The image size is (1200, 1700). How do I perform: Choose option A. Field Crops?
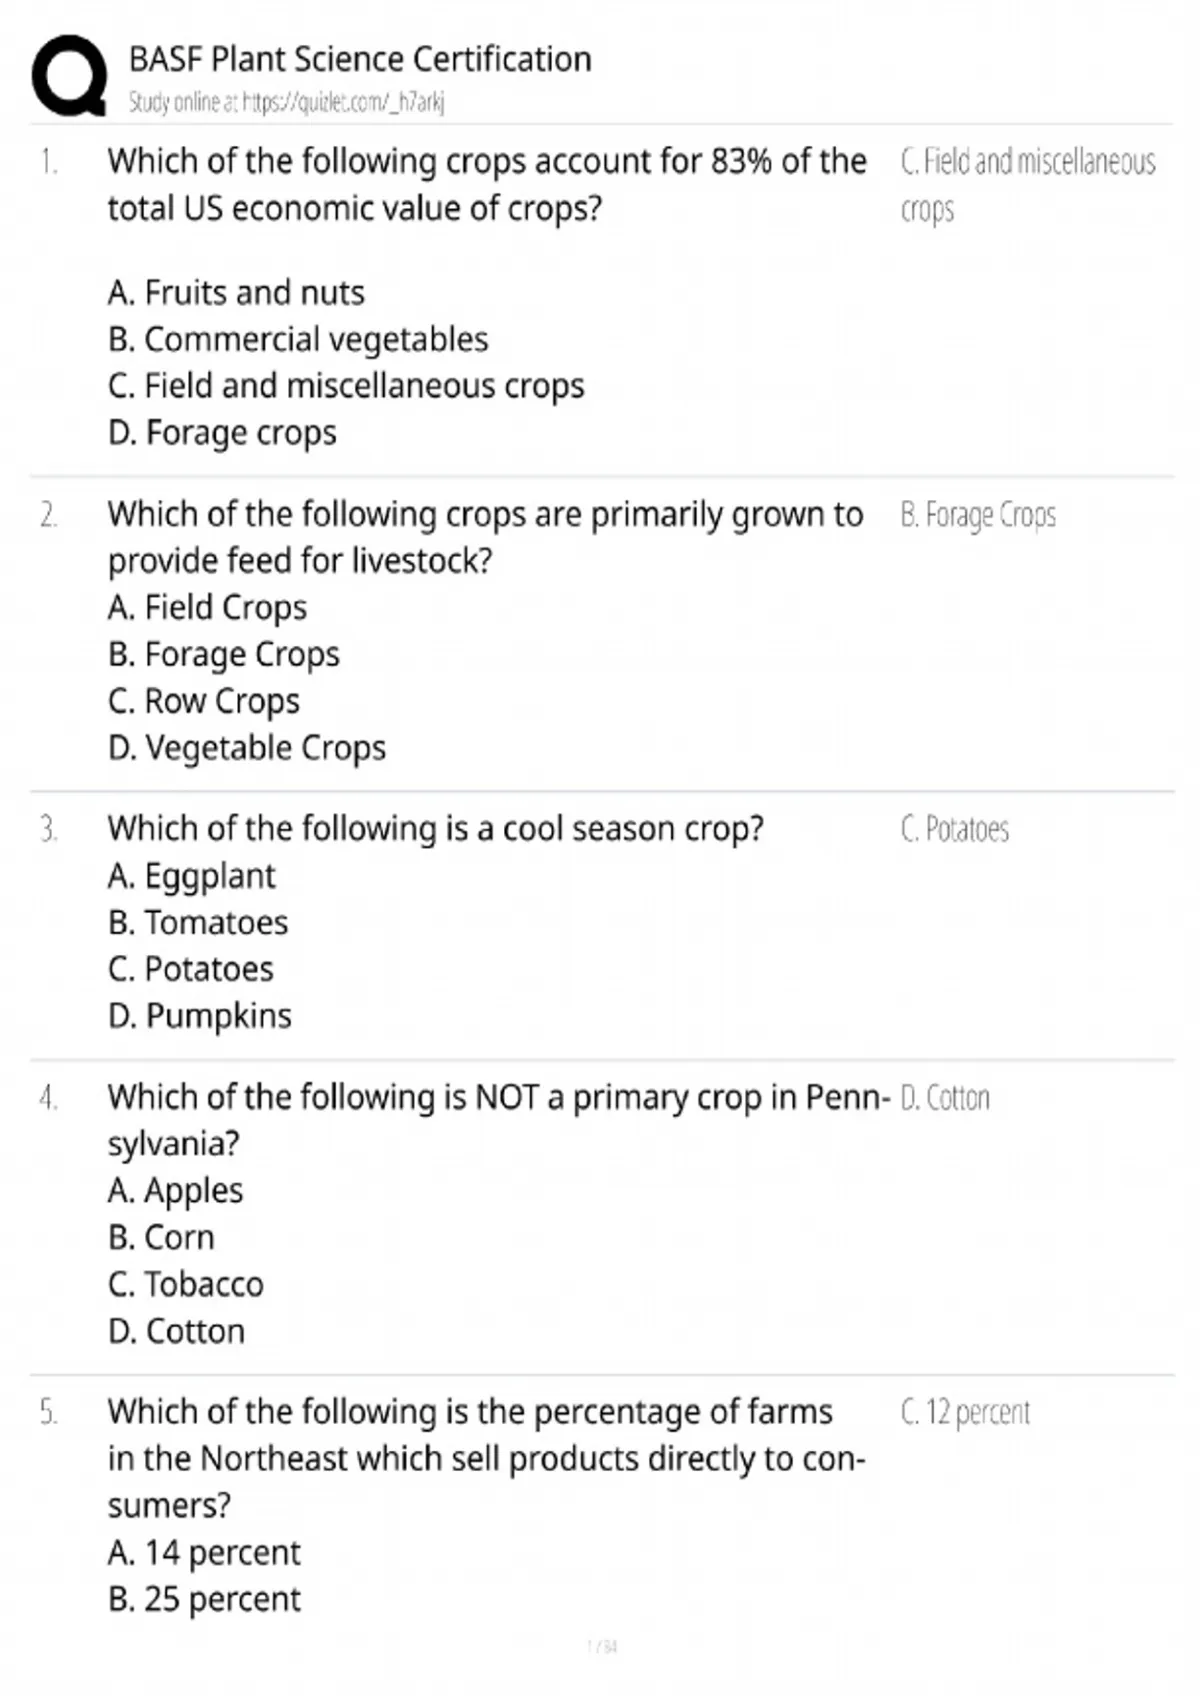(207, 607)
